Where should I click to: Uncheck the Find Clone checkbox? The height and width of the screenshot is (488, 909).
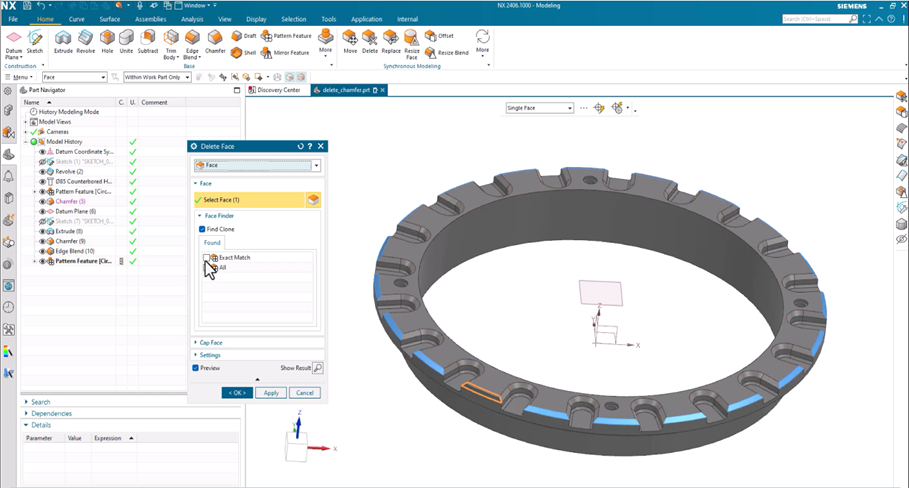202,229
